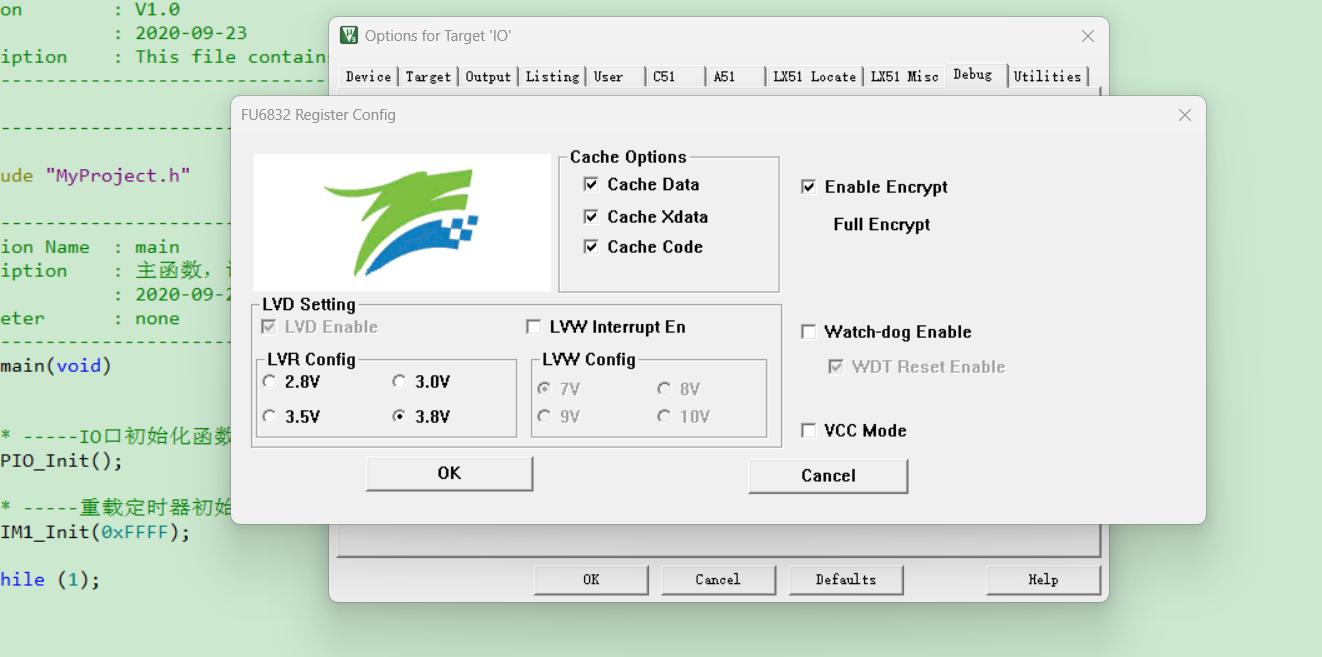The height and width of the screenshot is (657, 1322).
Task: Open the Utilities tab
Action: 1047,76
